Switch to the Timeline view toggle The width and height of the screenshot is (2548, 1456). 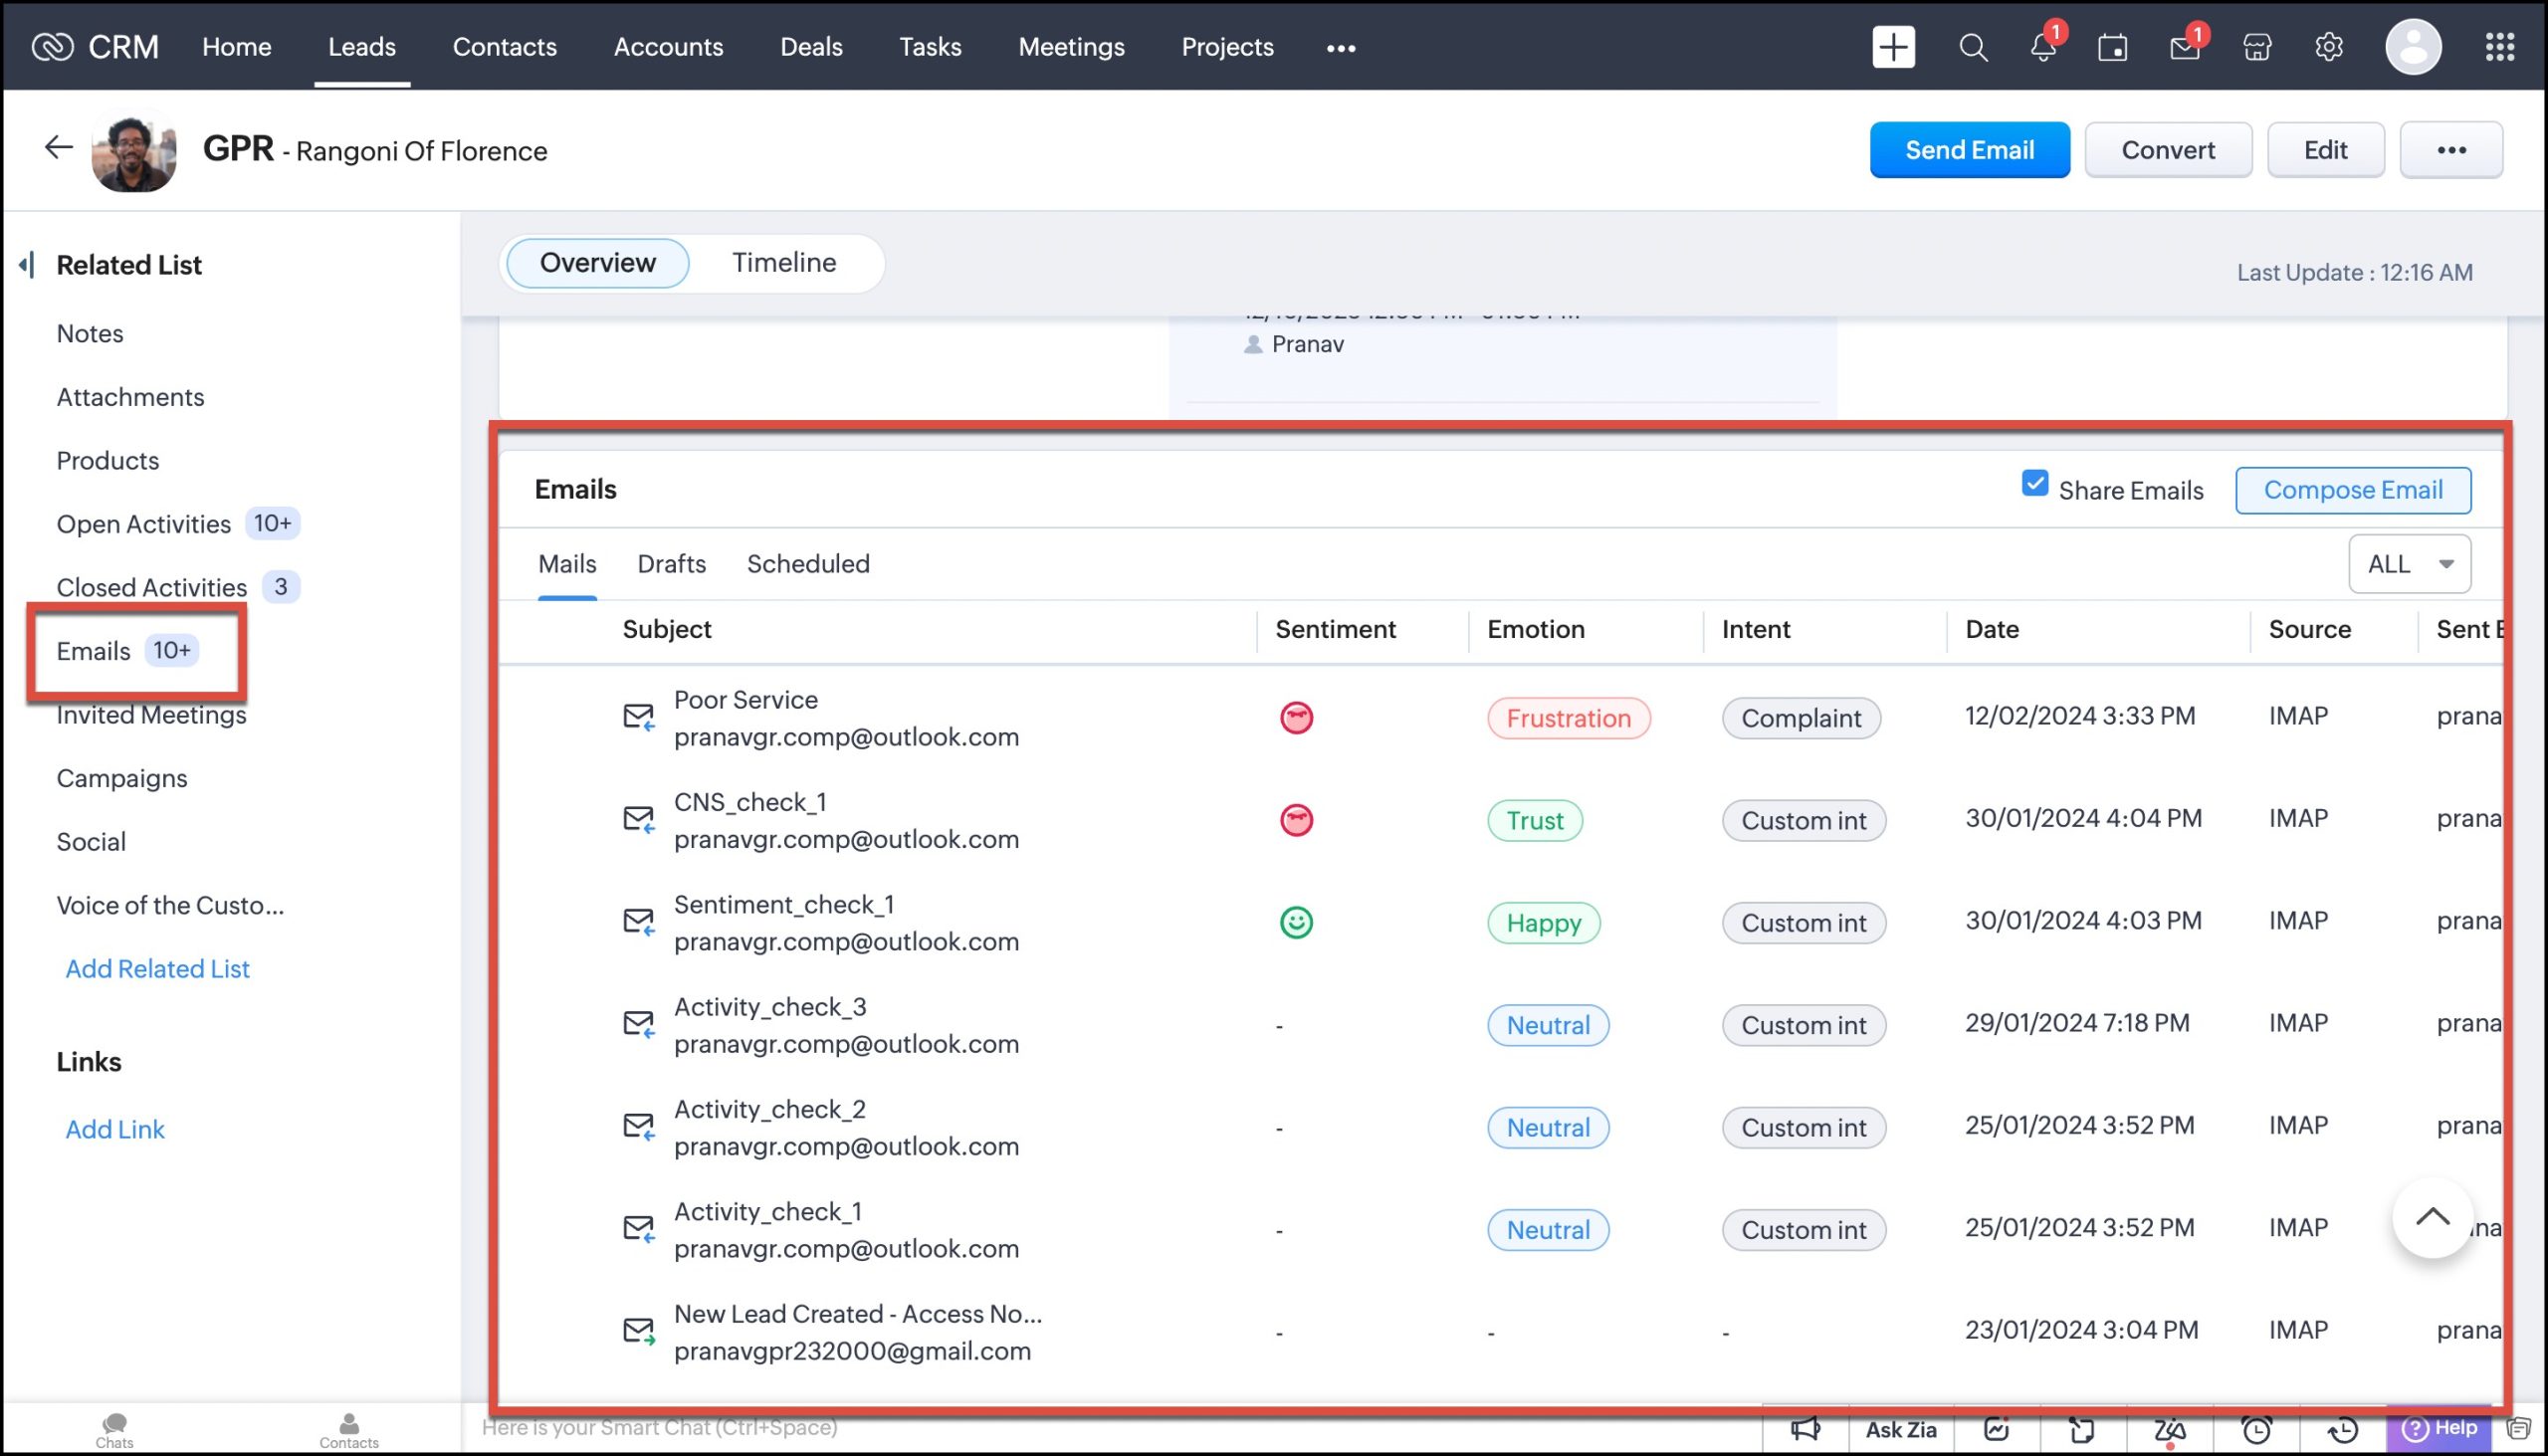783,262
